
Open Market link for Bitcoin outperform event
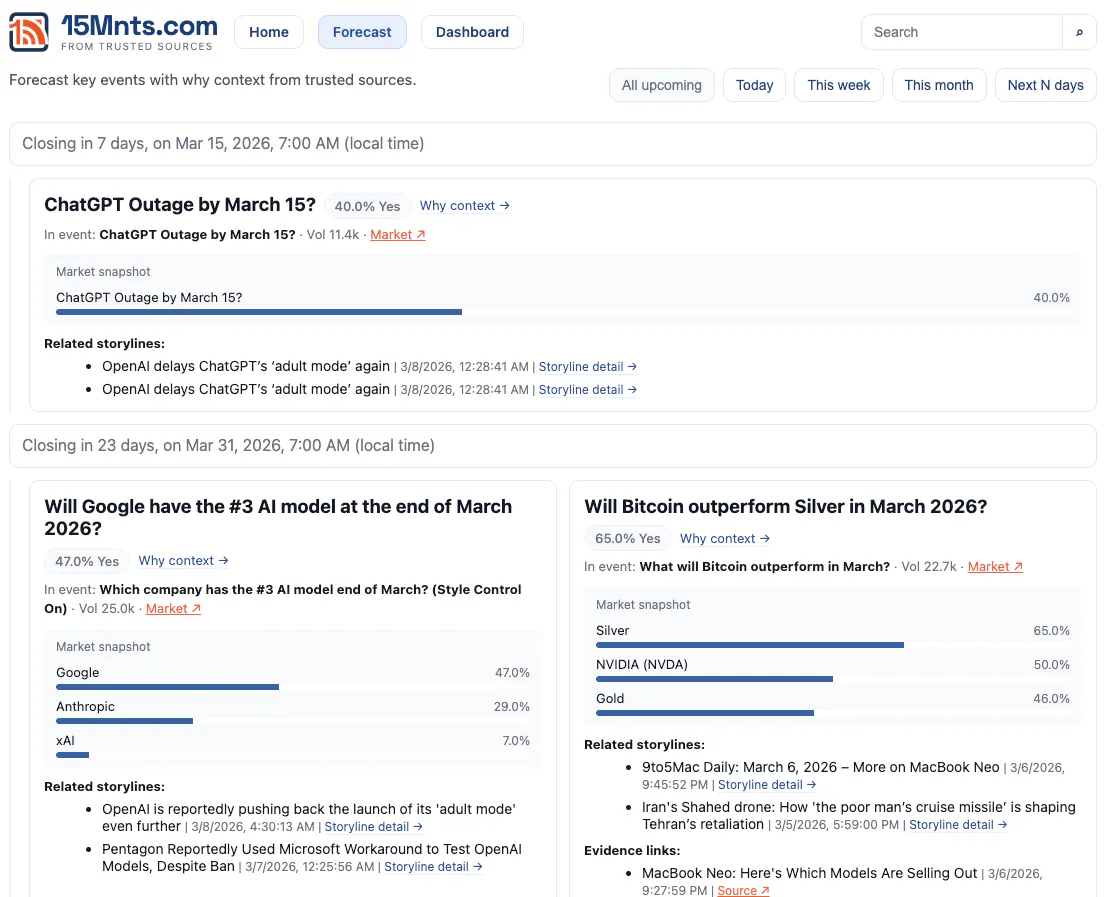[x=995, y=567]
